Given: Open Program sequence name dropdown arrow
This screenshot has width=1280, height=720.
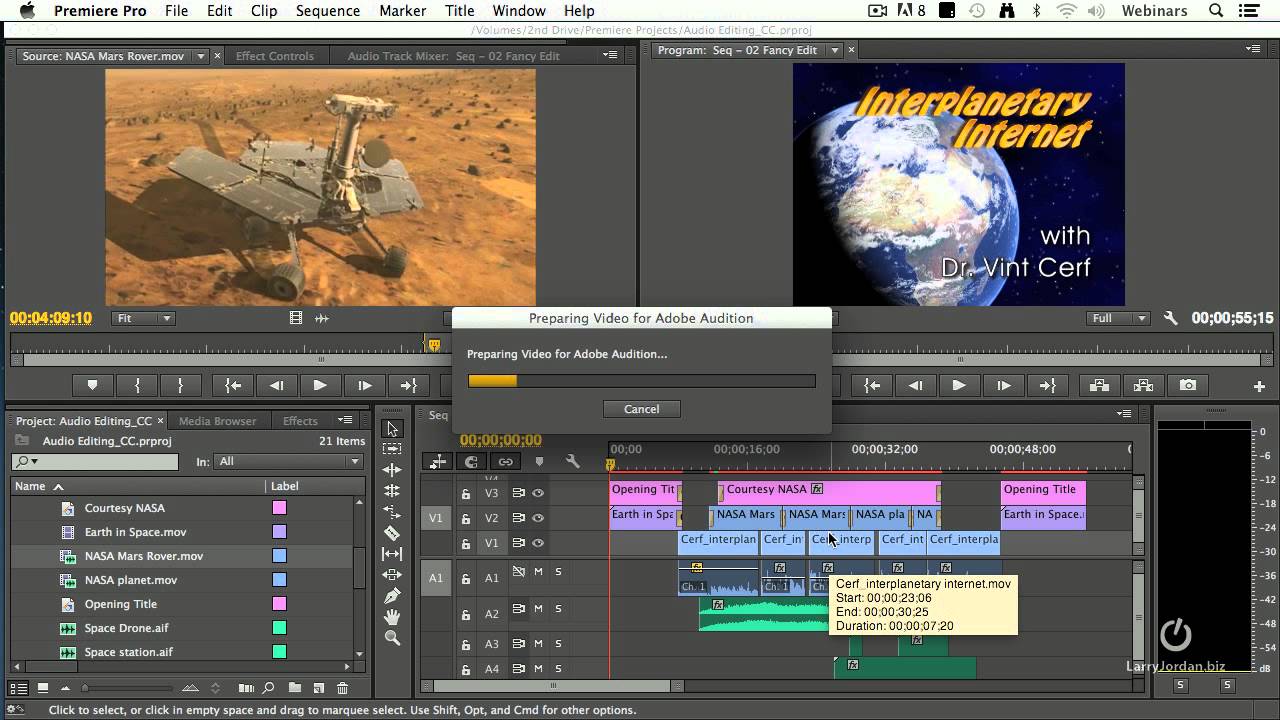Looking at the screenshot, I should (832, 50).
